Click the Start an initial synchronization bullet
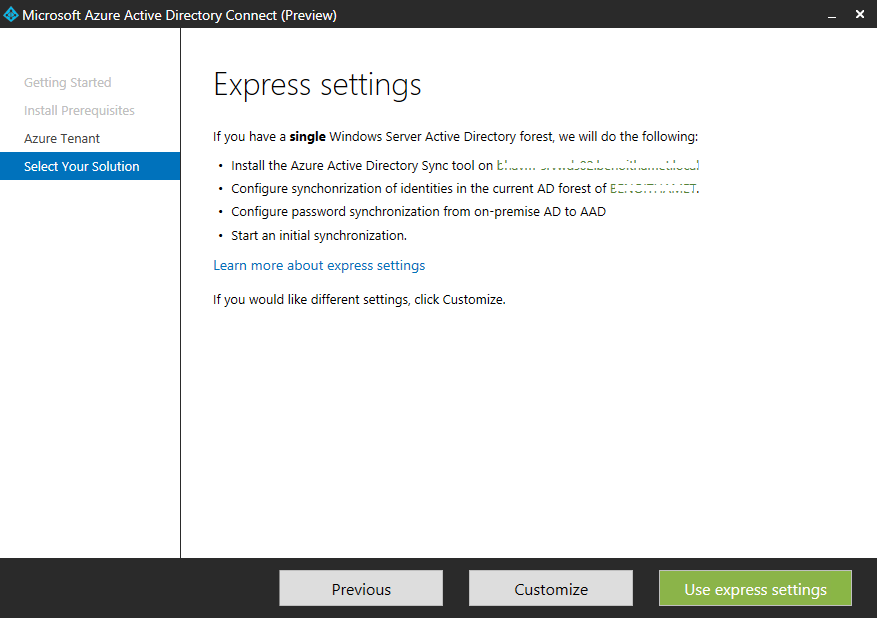 coord(319,236)
